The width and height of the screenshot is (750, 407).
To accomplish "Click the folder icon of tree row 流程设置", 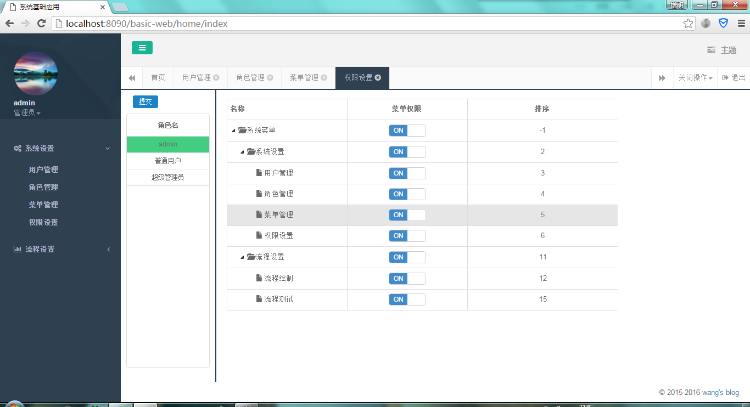I will (x=251, y=257).
